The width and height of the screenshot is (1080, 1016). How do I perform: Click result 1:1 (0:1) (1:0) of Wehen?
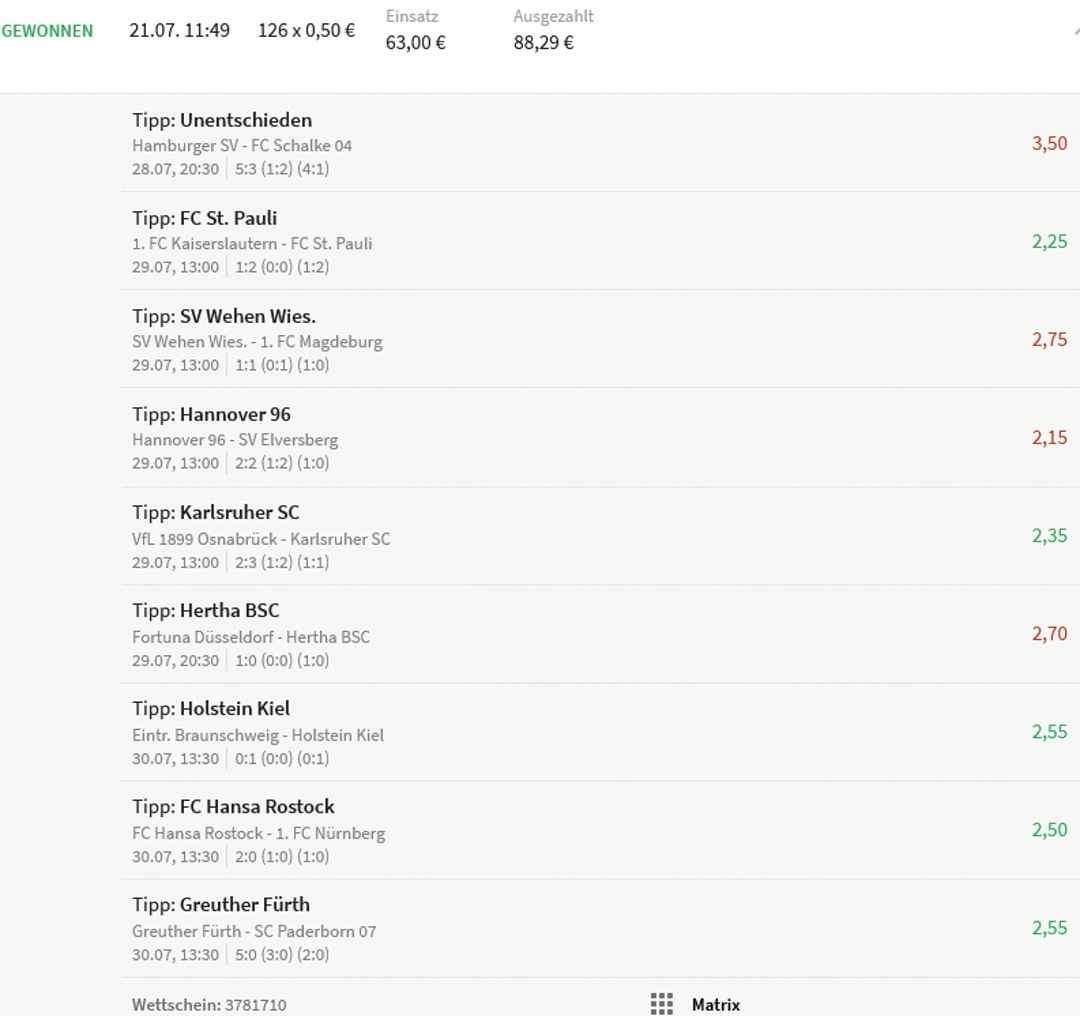pos(282,365)
